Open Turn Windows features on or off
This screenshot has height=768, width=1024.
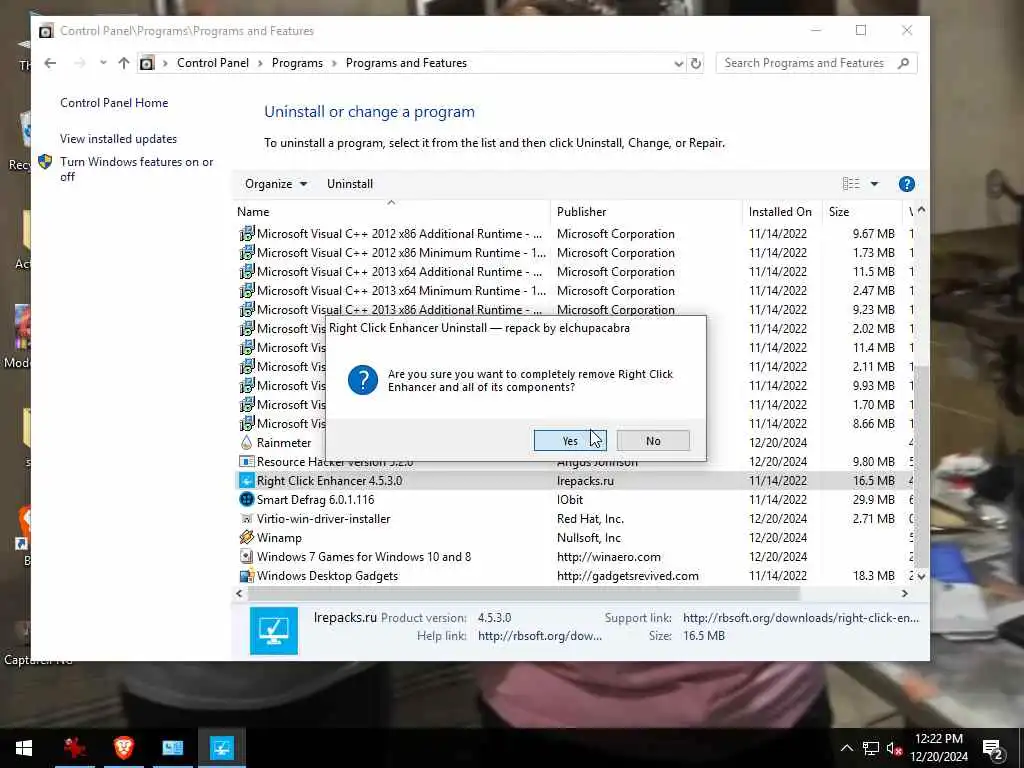click(x=136, y=169)
